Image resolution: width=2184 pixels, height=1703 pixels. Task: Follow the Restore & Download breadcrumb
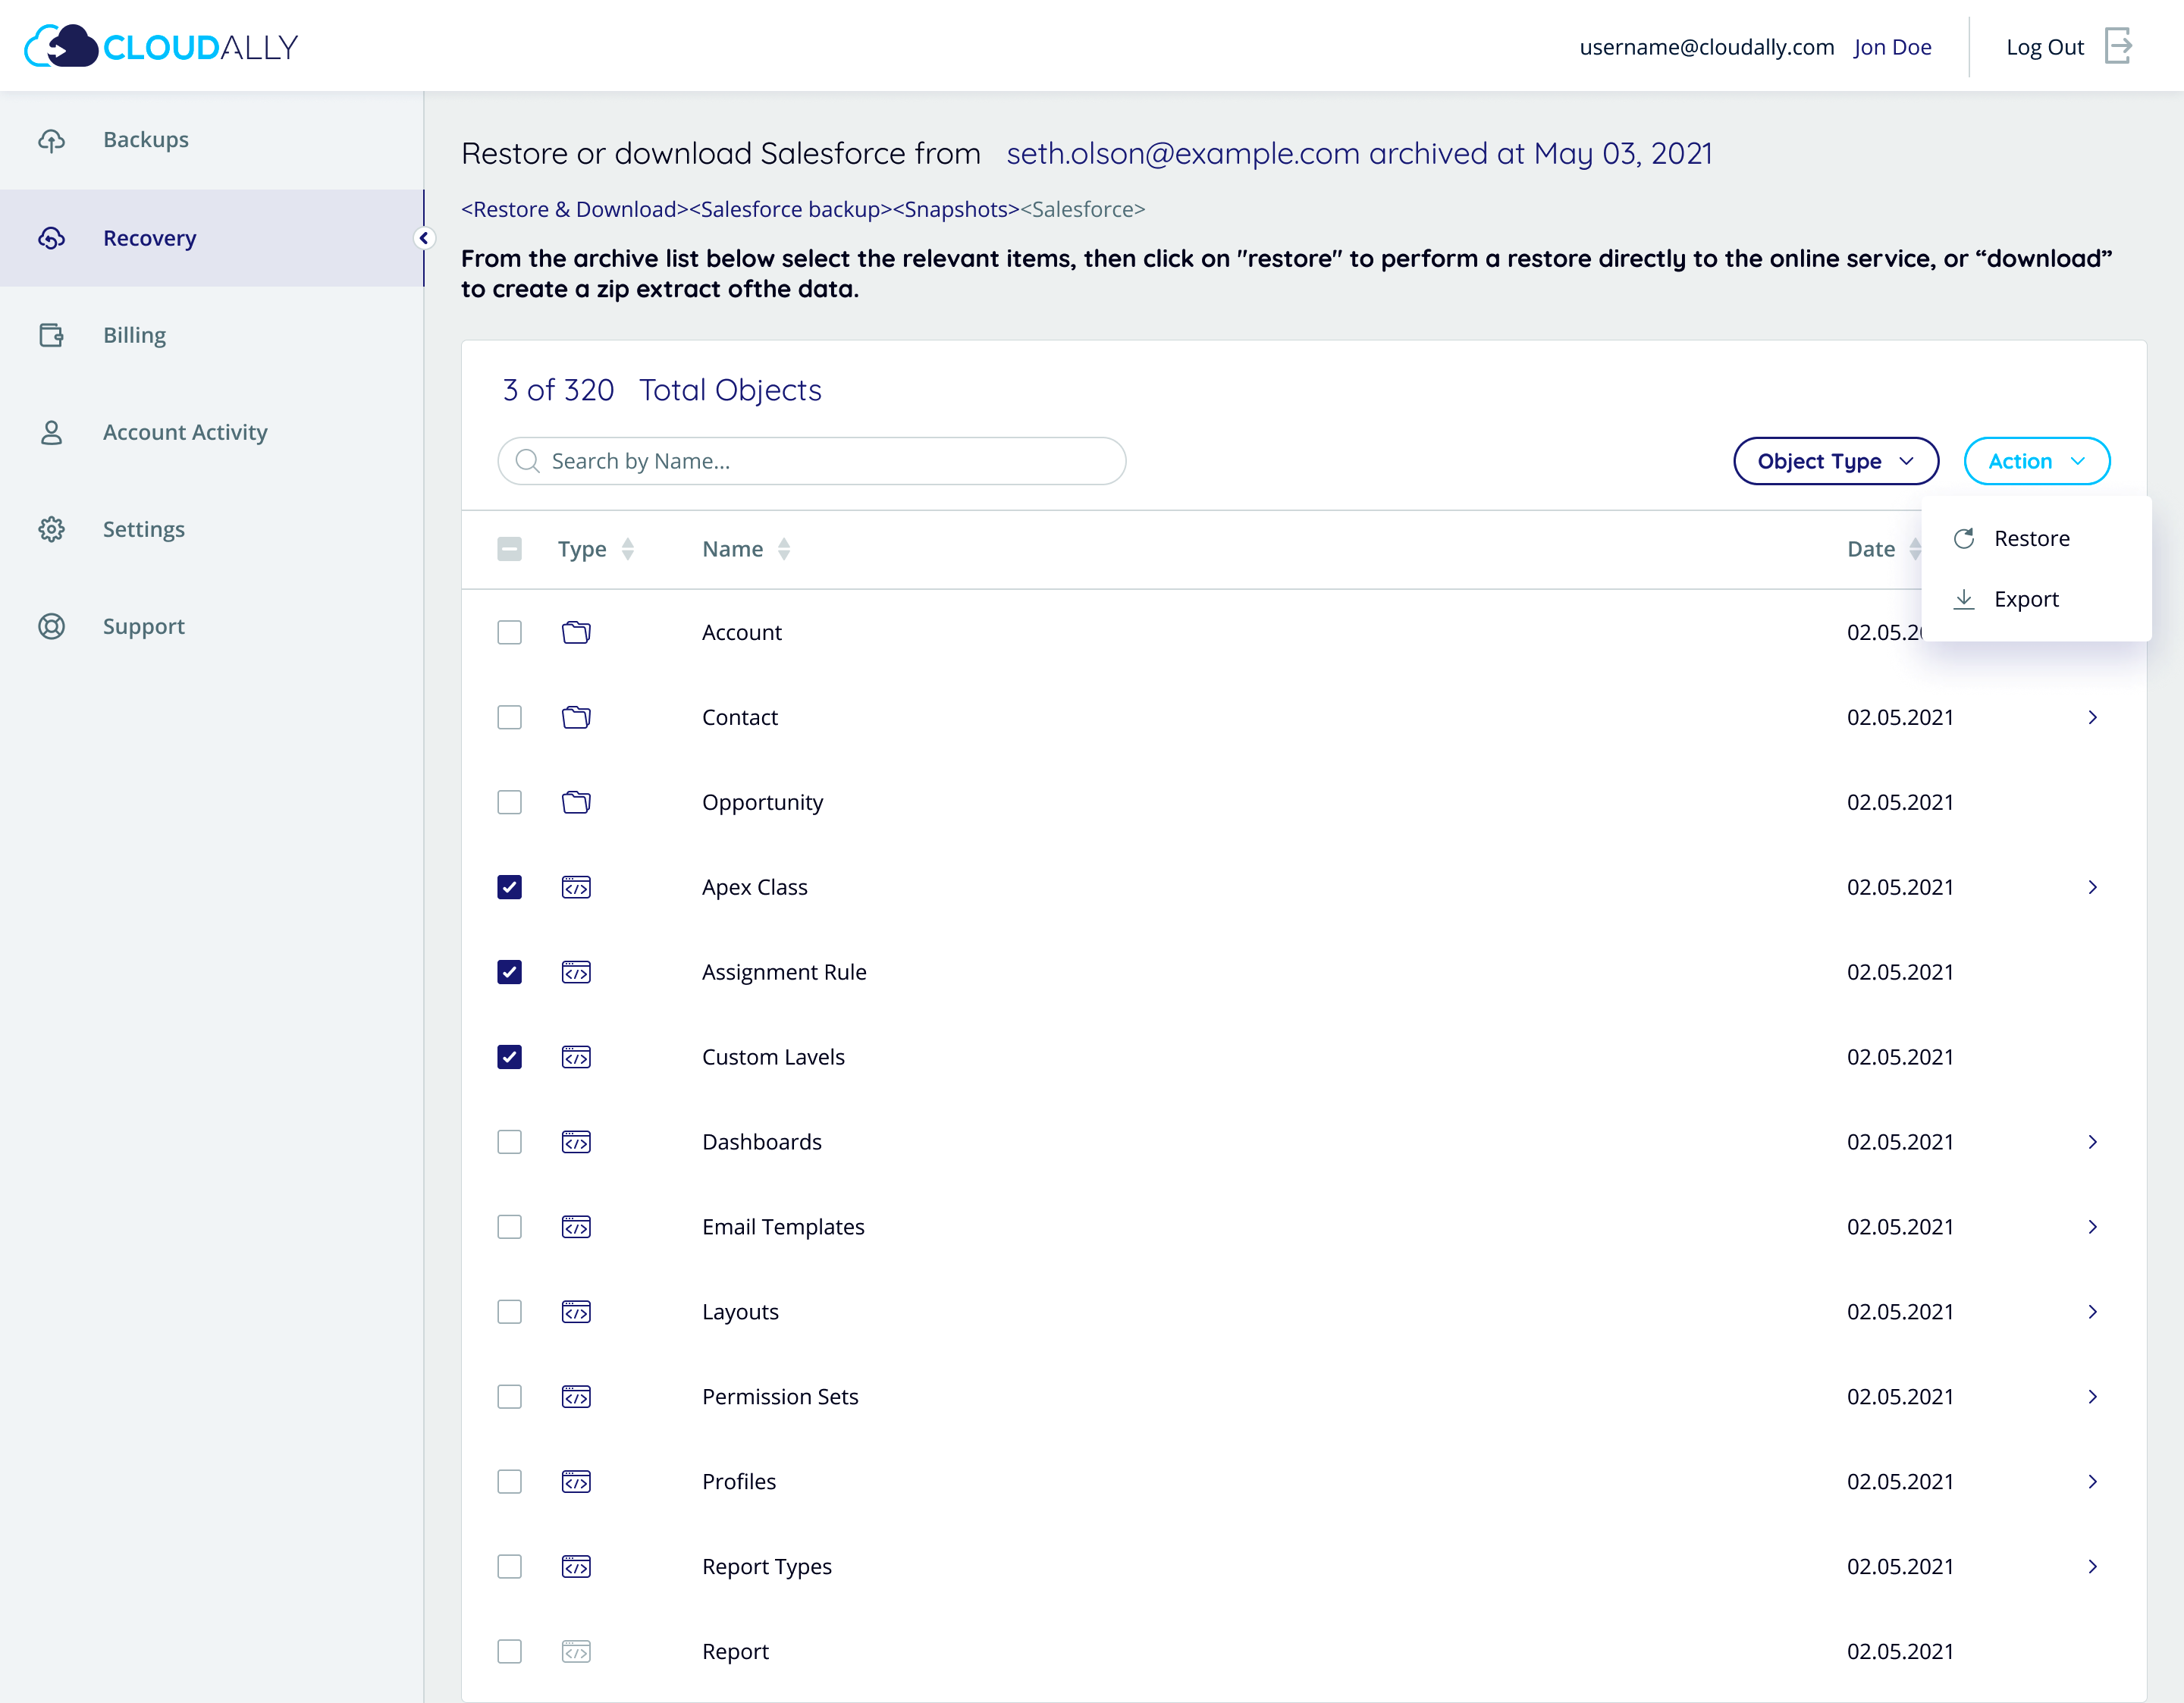(x=575, y=209)
